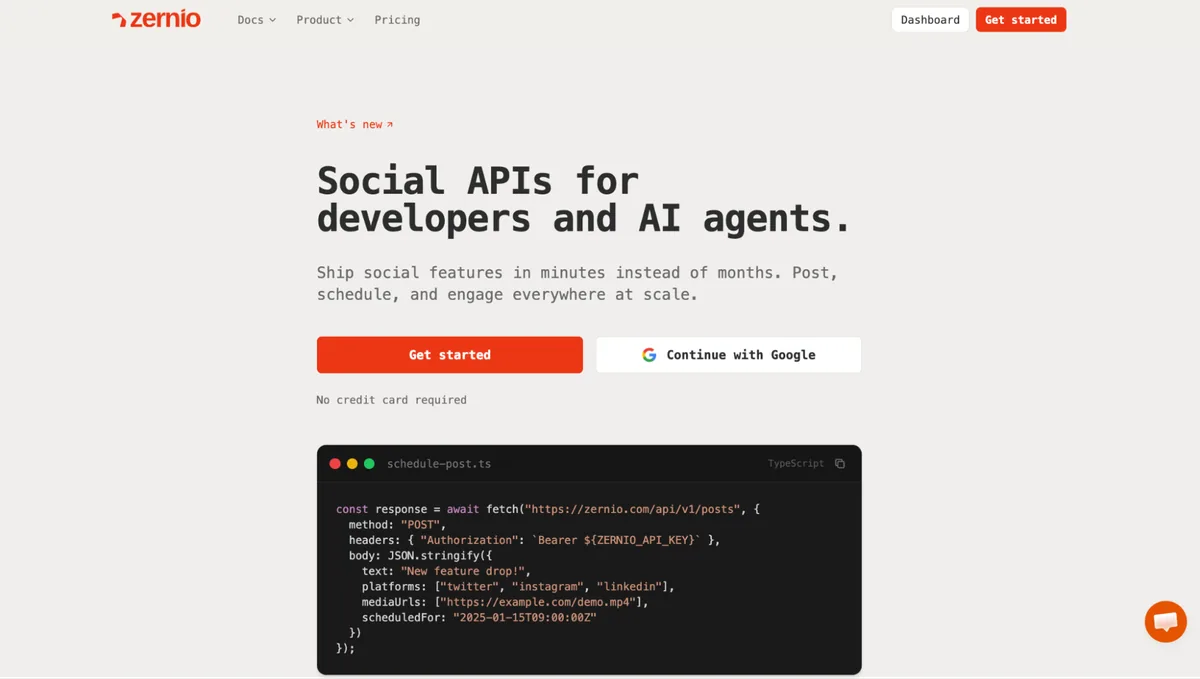Click the zernio.com API URL in code
The image size is (1200, 679).
point(633,509)
